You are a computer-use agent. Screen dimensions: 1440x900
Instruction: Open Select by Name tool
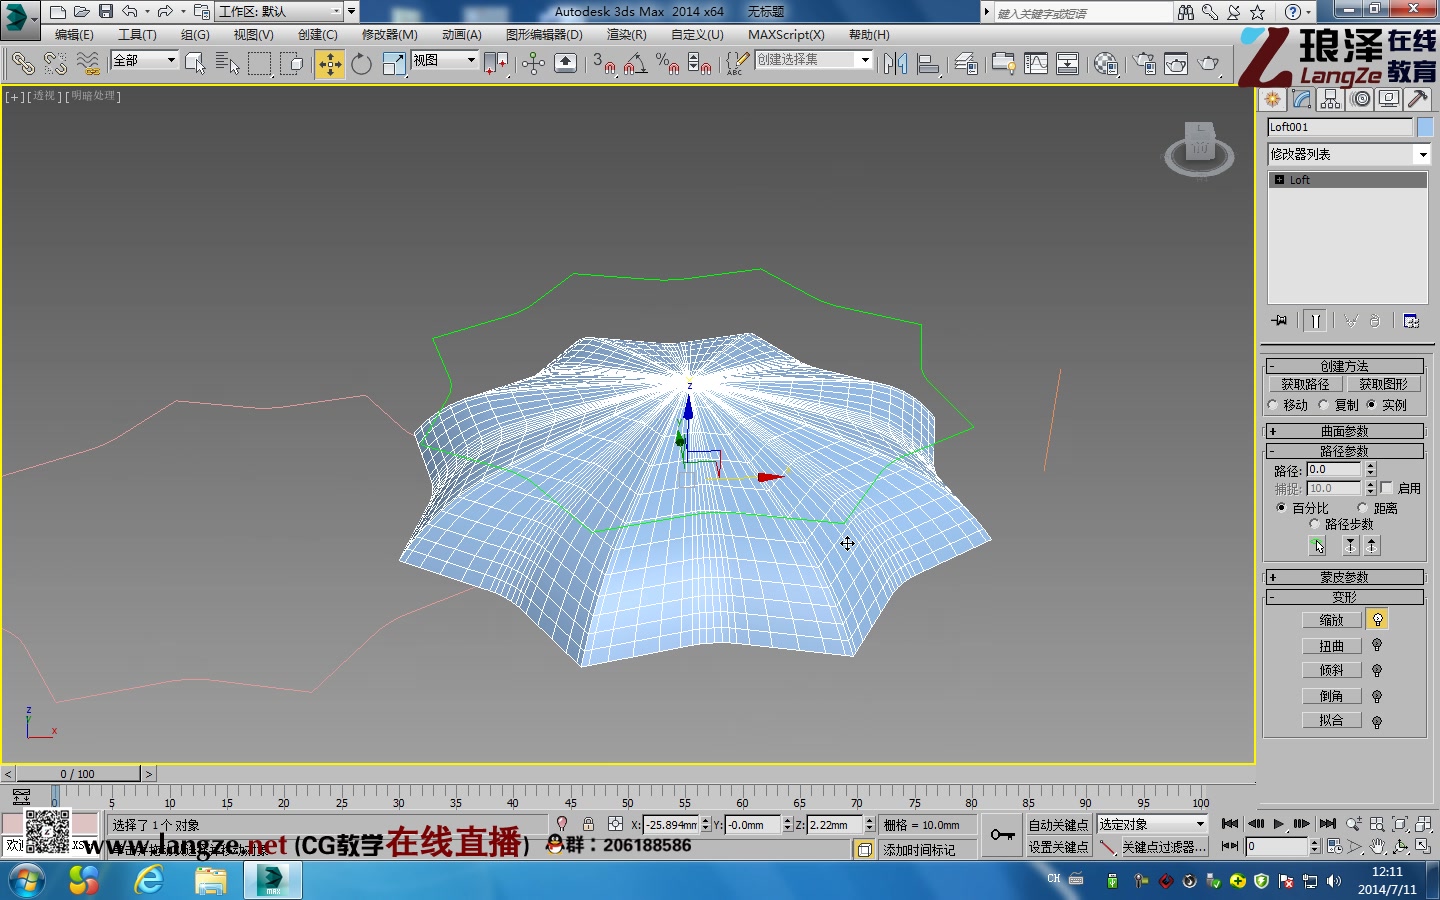pos(229,63)
